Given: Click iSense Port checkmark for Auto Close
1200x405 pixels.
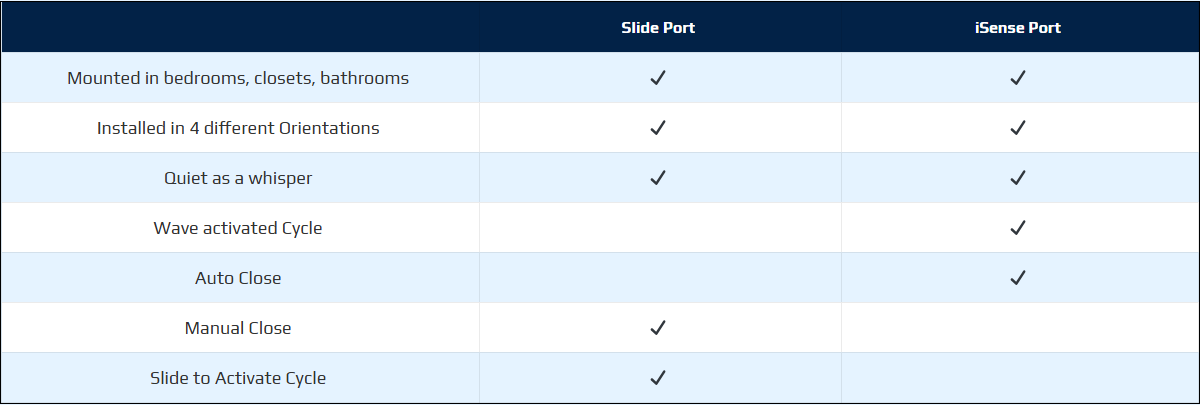Looking at the screenshot, I should [x=1018, y=278].
